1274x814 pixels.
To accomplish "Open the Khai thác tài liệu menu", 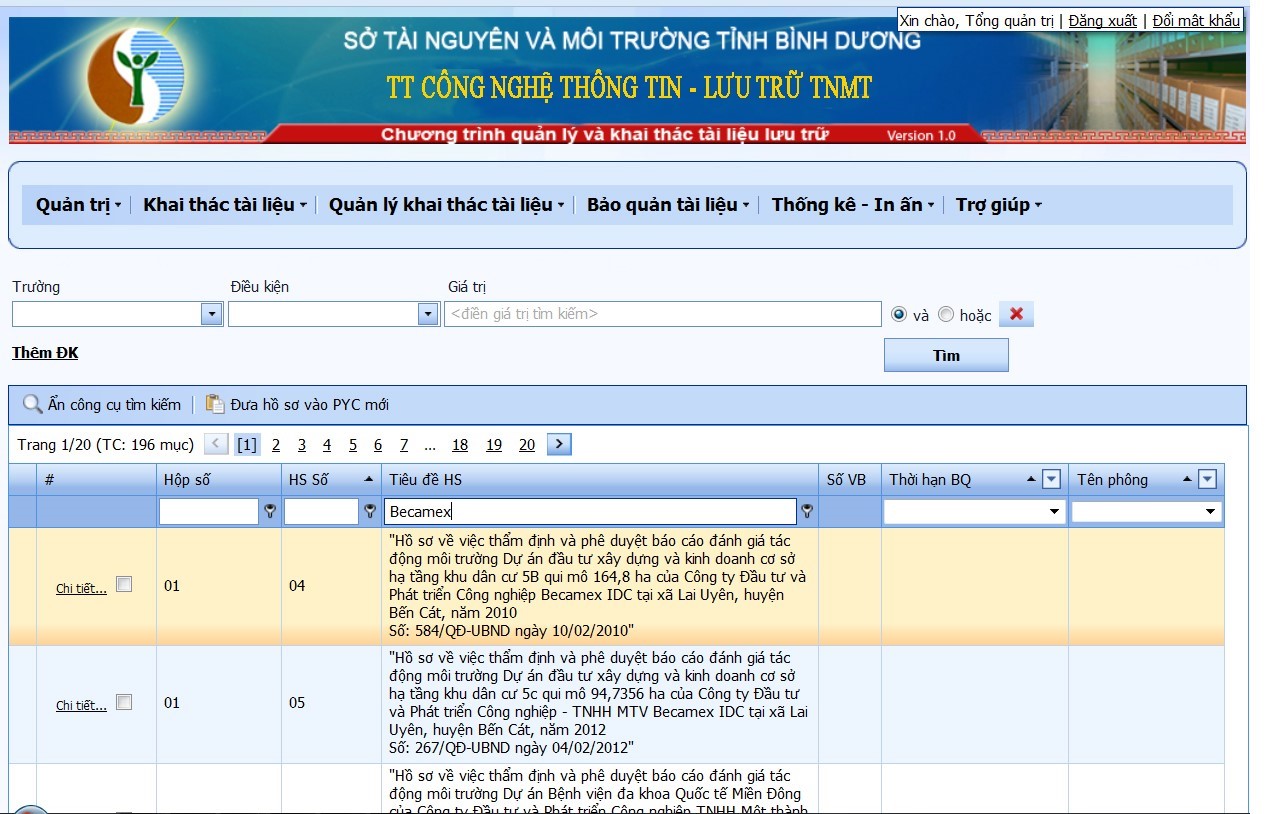I will click(x=225, y=205).
